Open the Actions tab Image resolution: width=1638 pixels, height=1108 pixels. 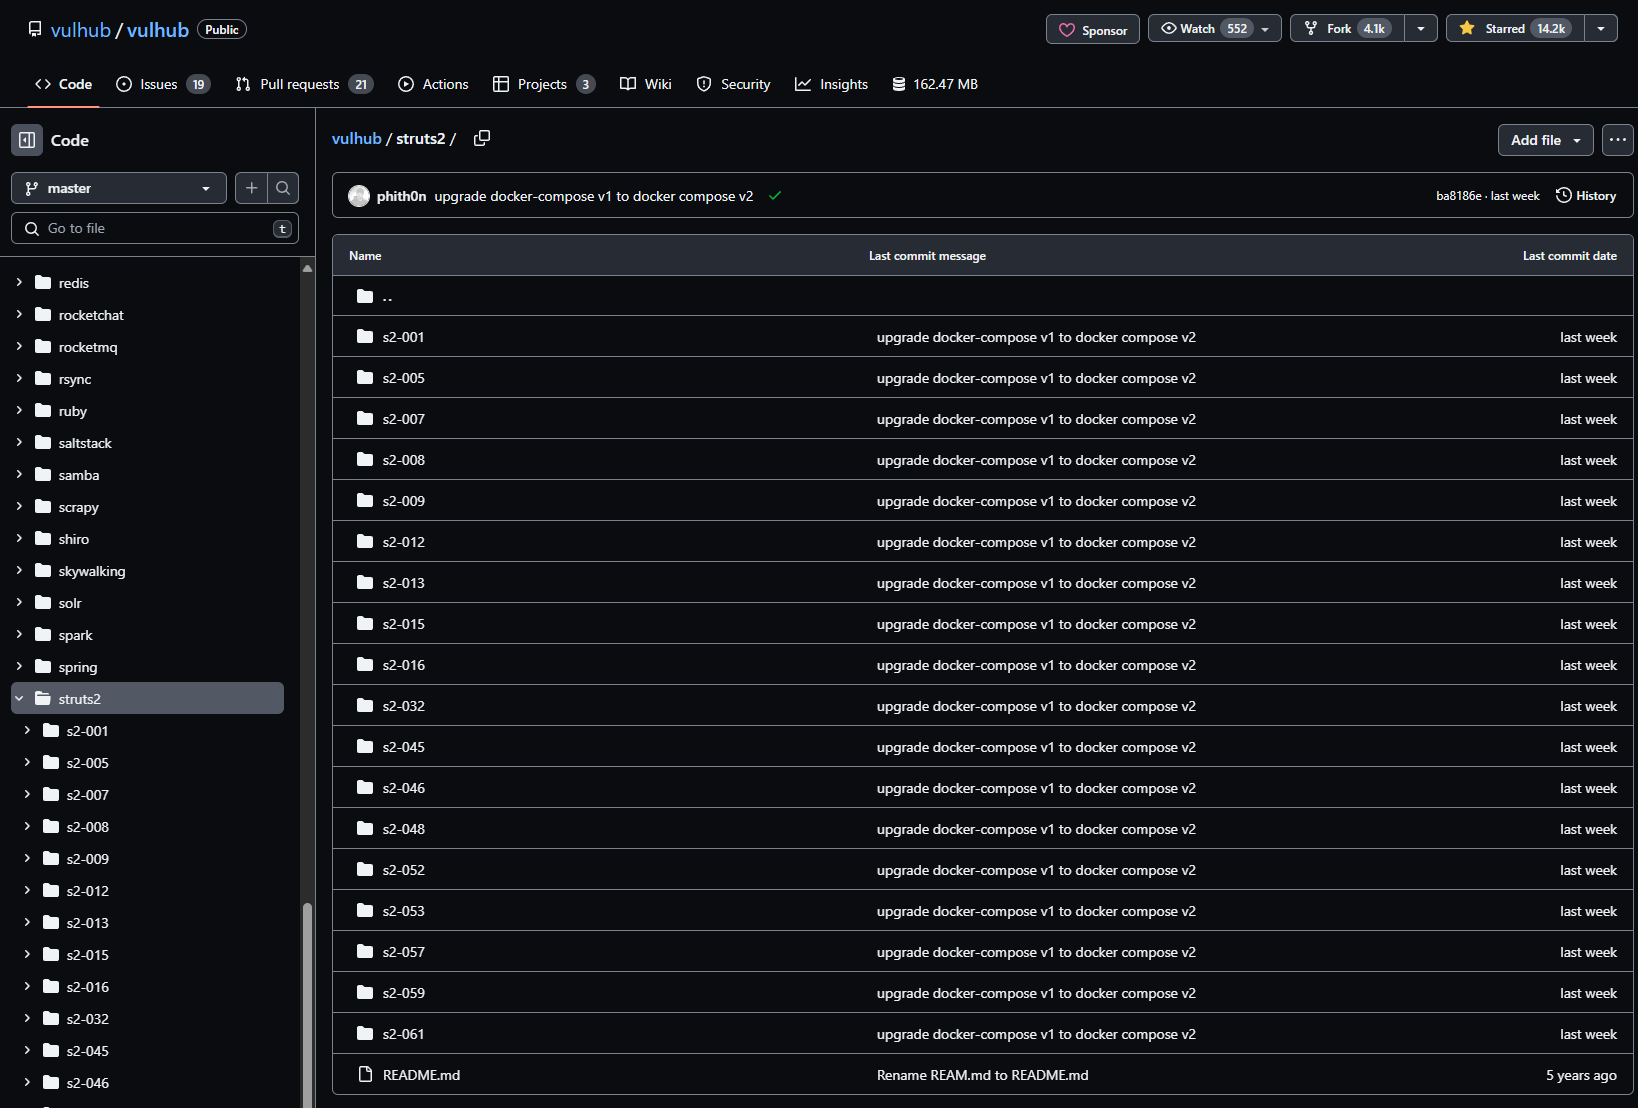tap(433, 84)
